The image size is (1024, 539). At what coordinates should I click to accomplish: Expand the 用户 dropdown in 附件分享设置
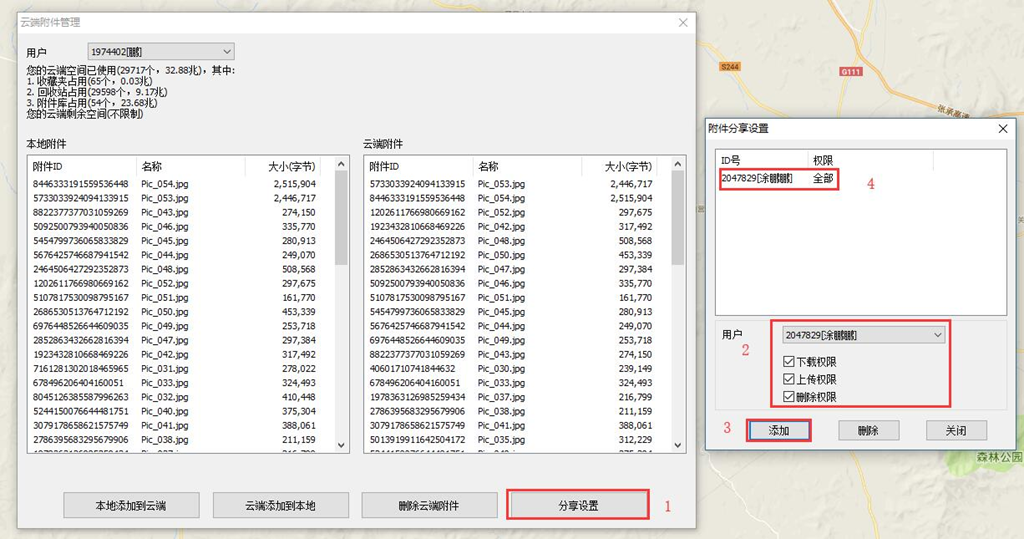[x=863, y=334]
